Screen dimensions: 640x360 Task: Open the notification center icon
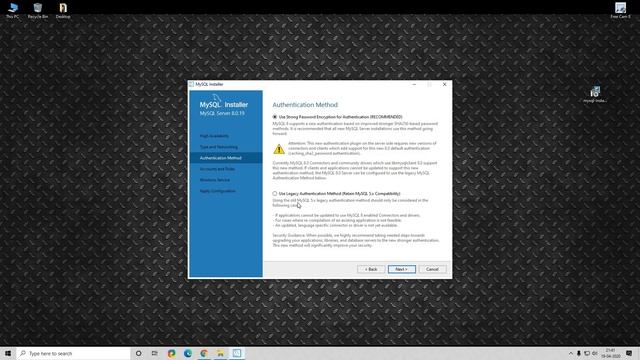click(629, 353)
